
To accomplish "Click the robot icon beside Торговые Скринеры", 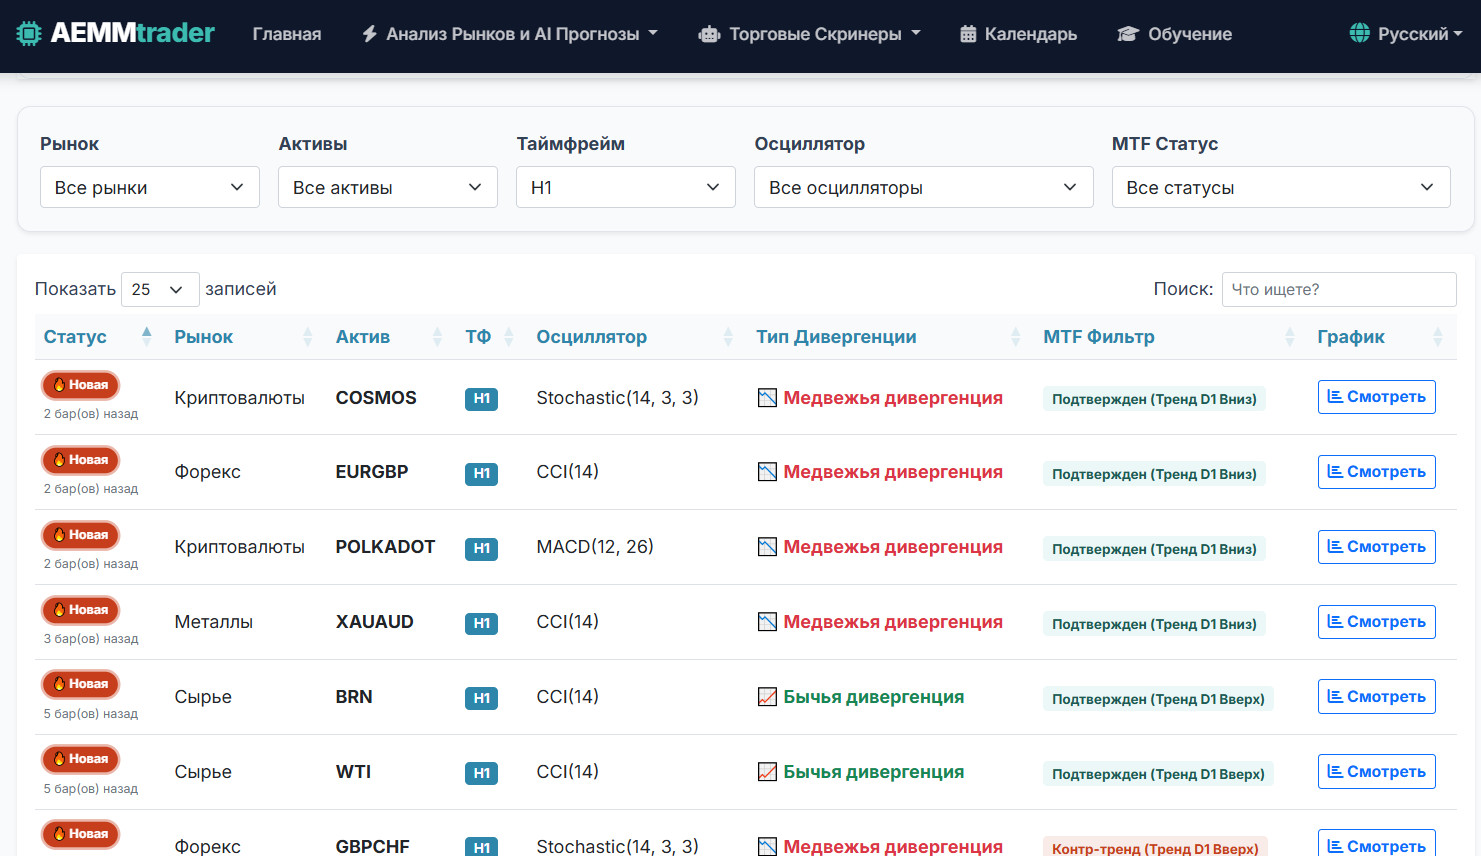I will pyautogui.click(x=709, y=34).
